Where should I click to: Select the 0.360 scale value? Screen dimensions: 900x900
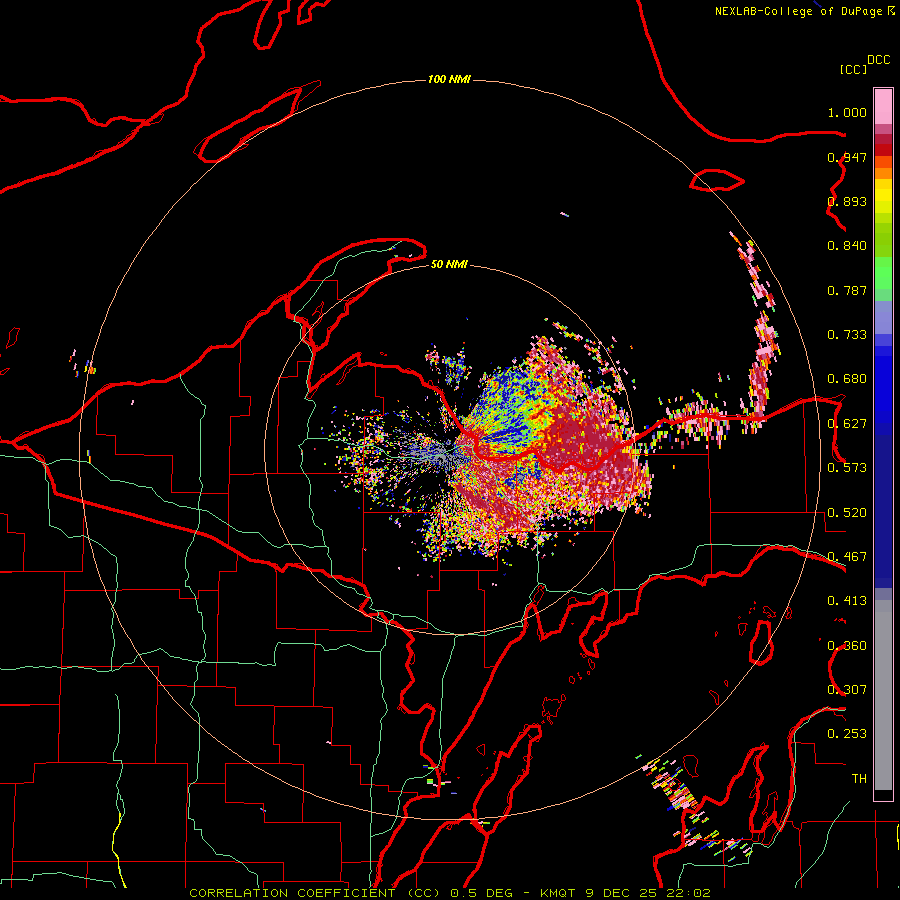click(x=847, y=646)
